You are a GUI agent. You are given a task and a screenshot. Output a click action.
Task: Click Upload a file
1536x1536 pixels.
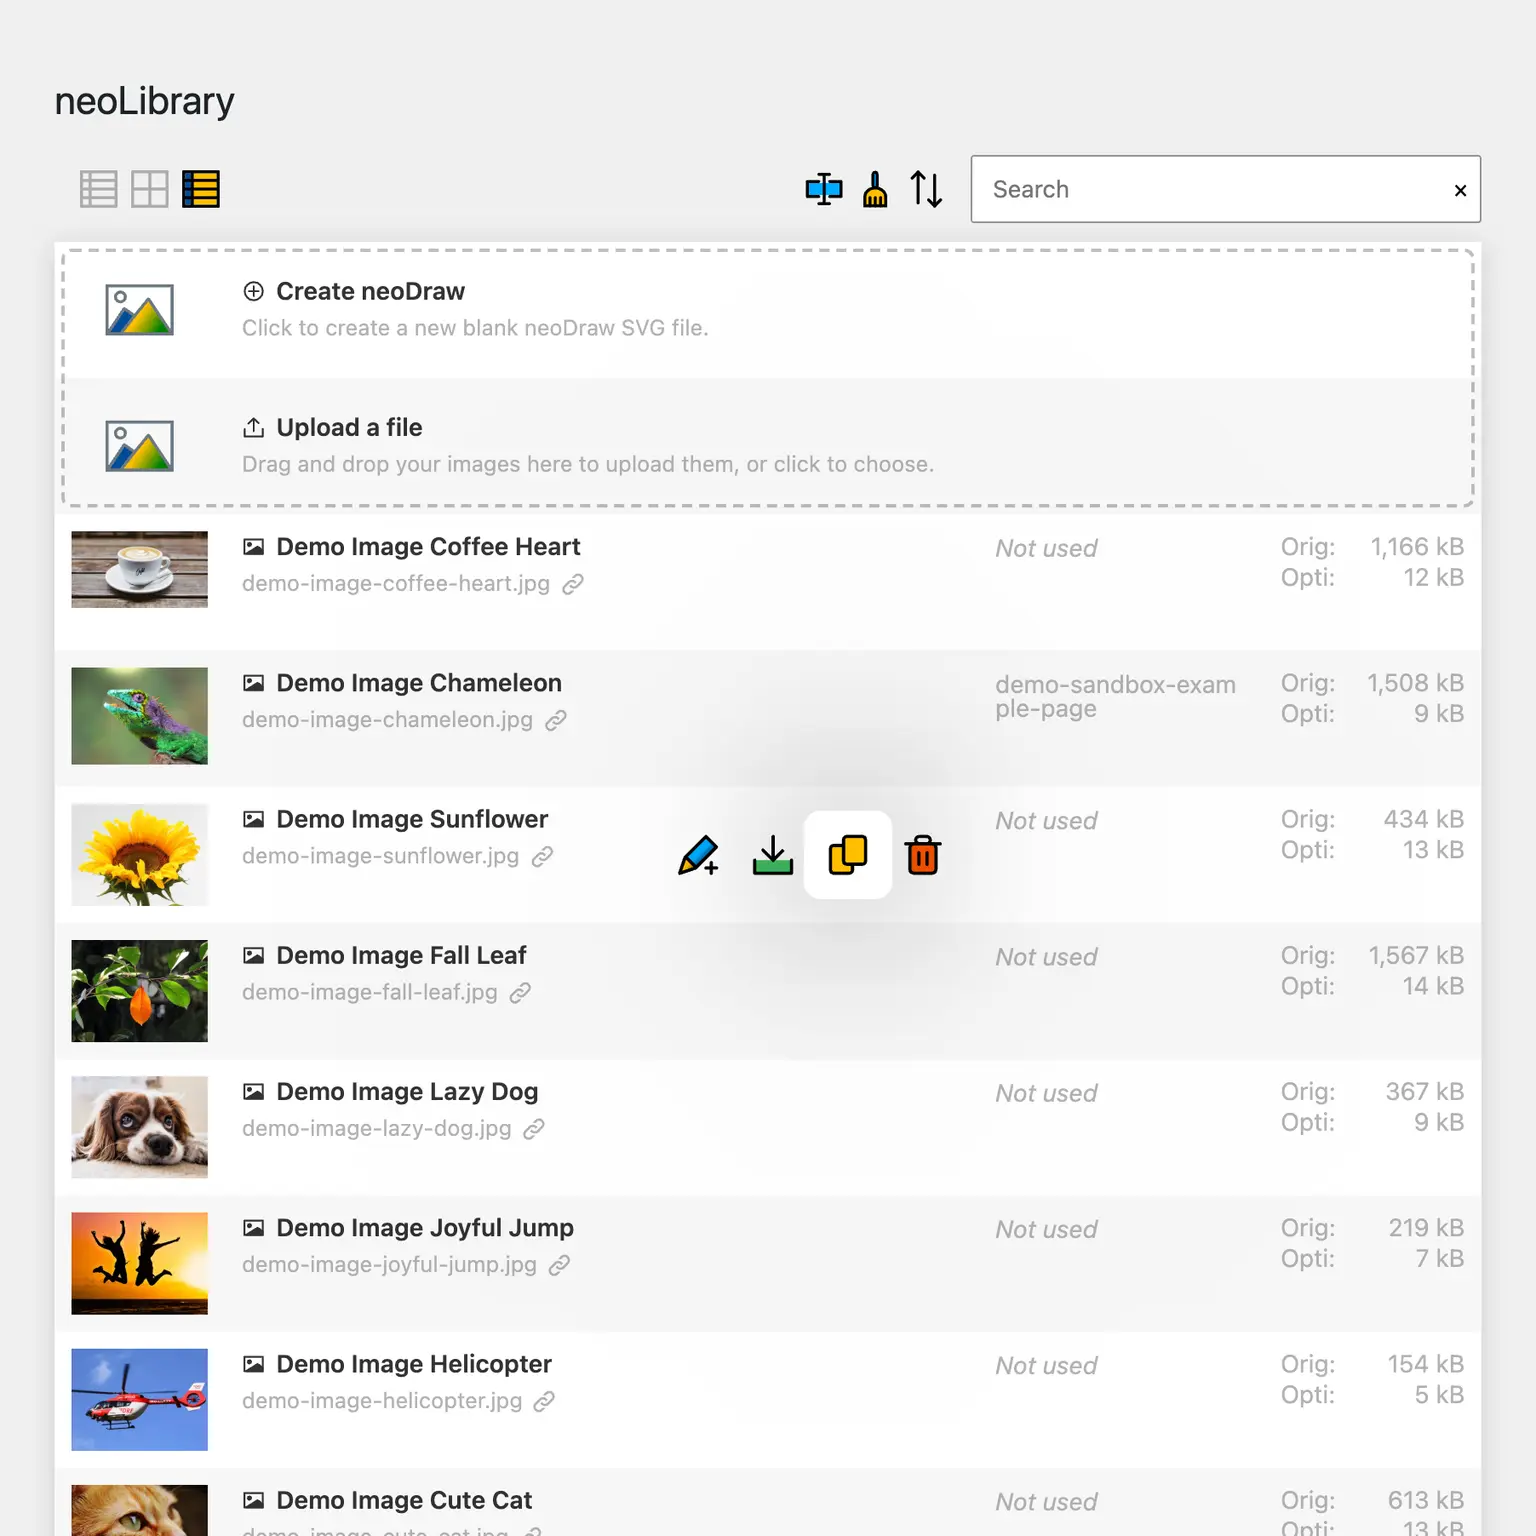coord(349,427)
